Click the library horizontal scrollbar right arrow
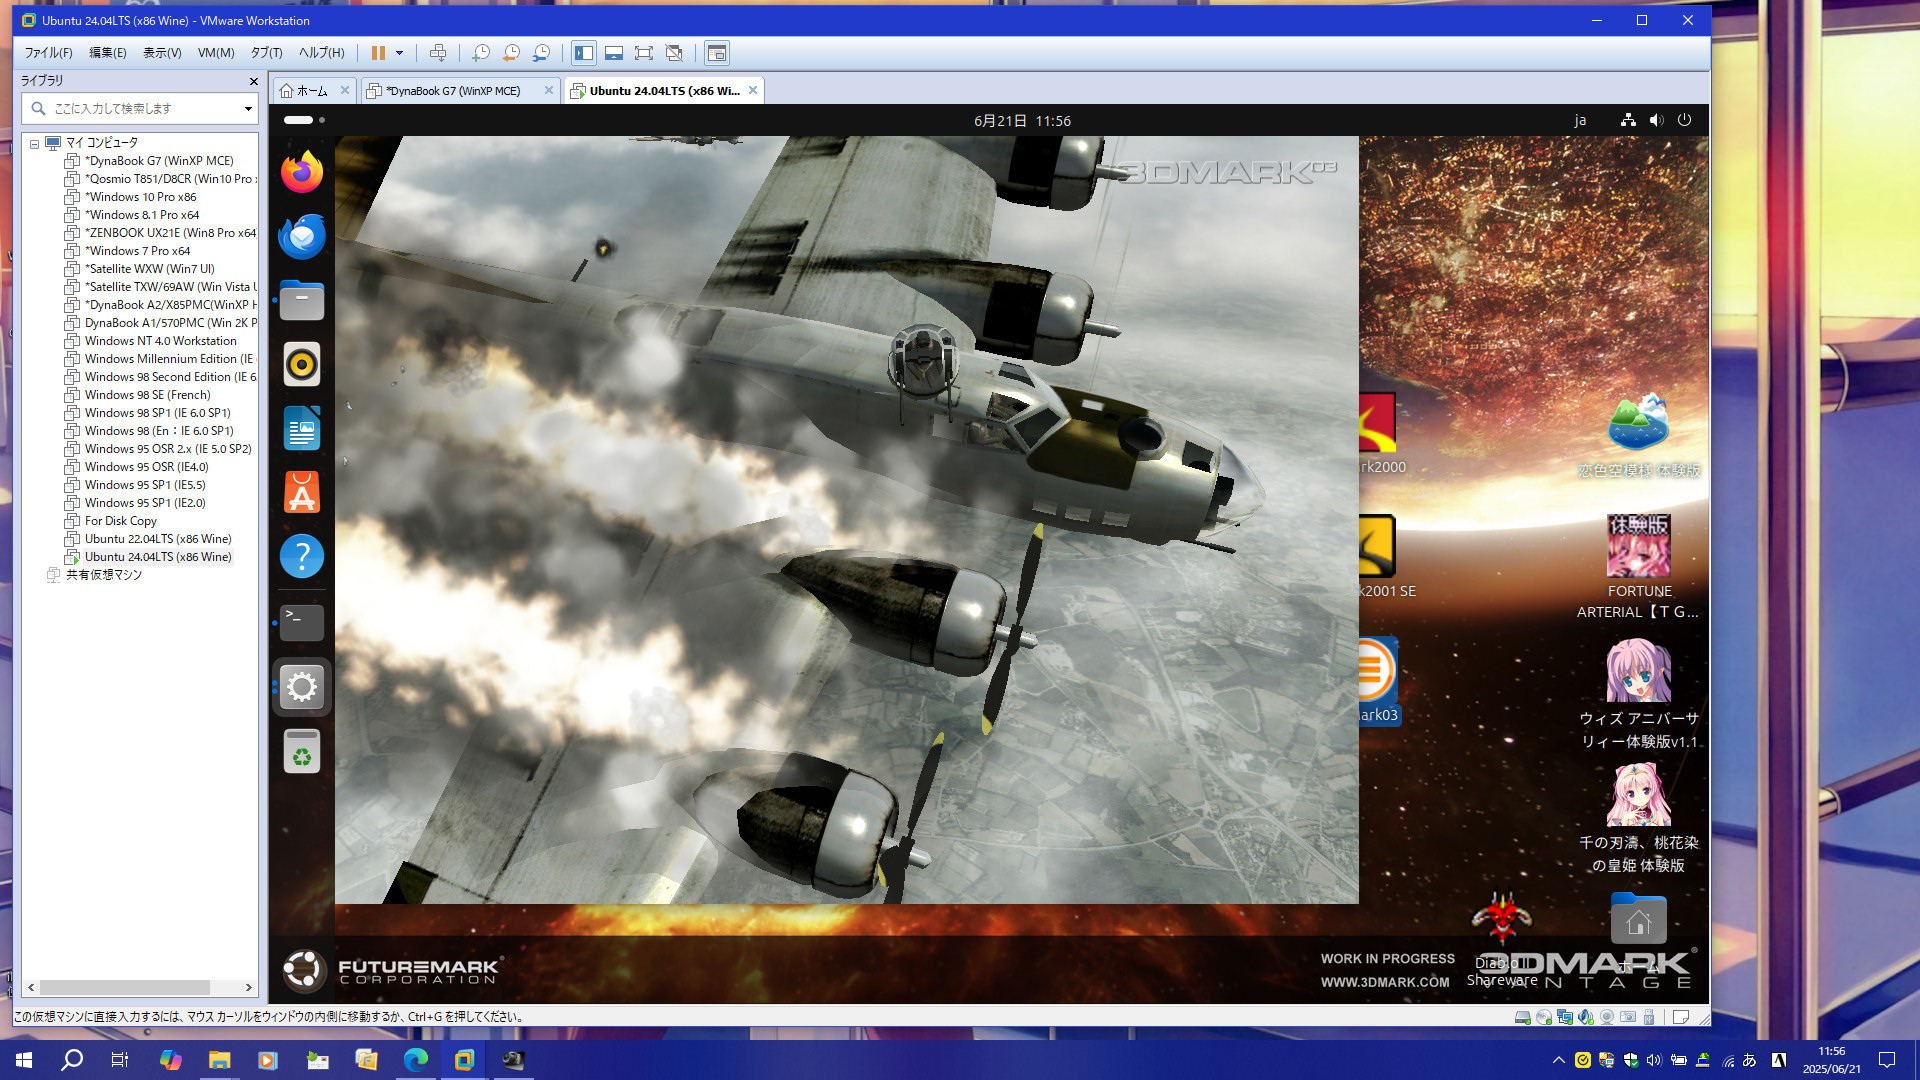The height and width of the screenshot is (1080, 1920). click(x=249, y=987)
